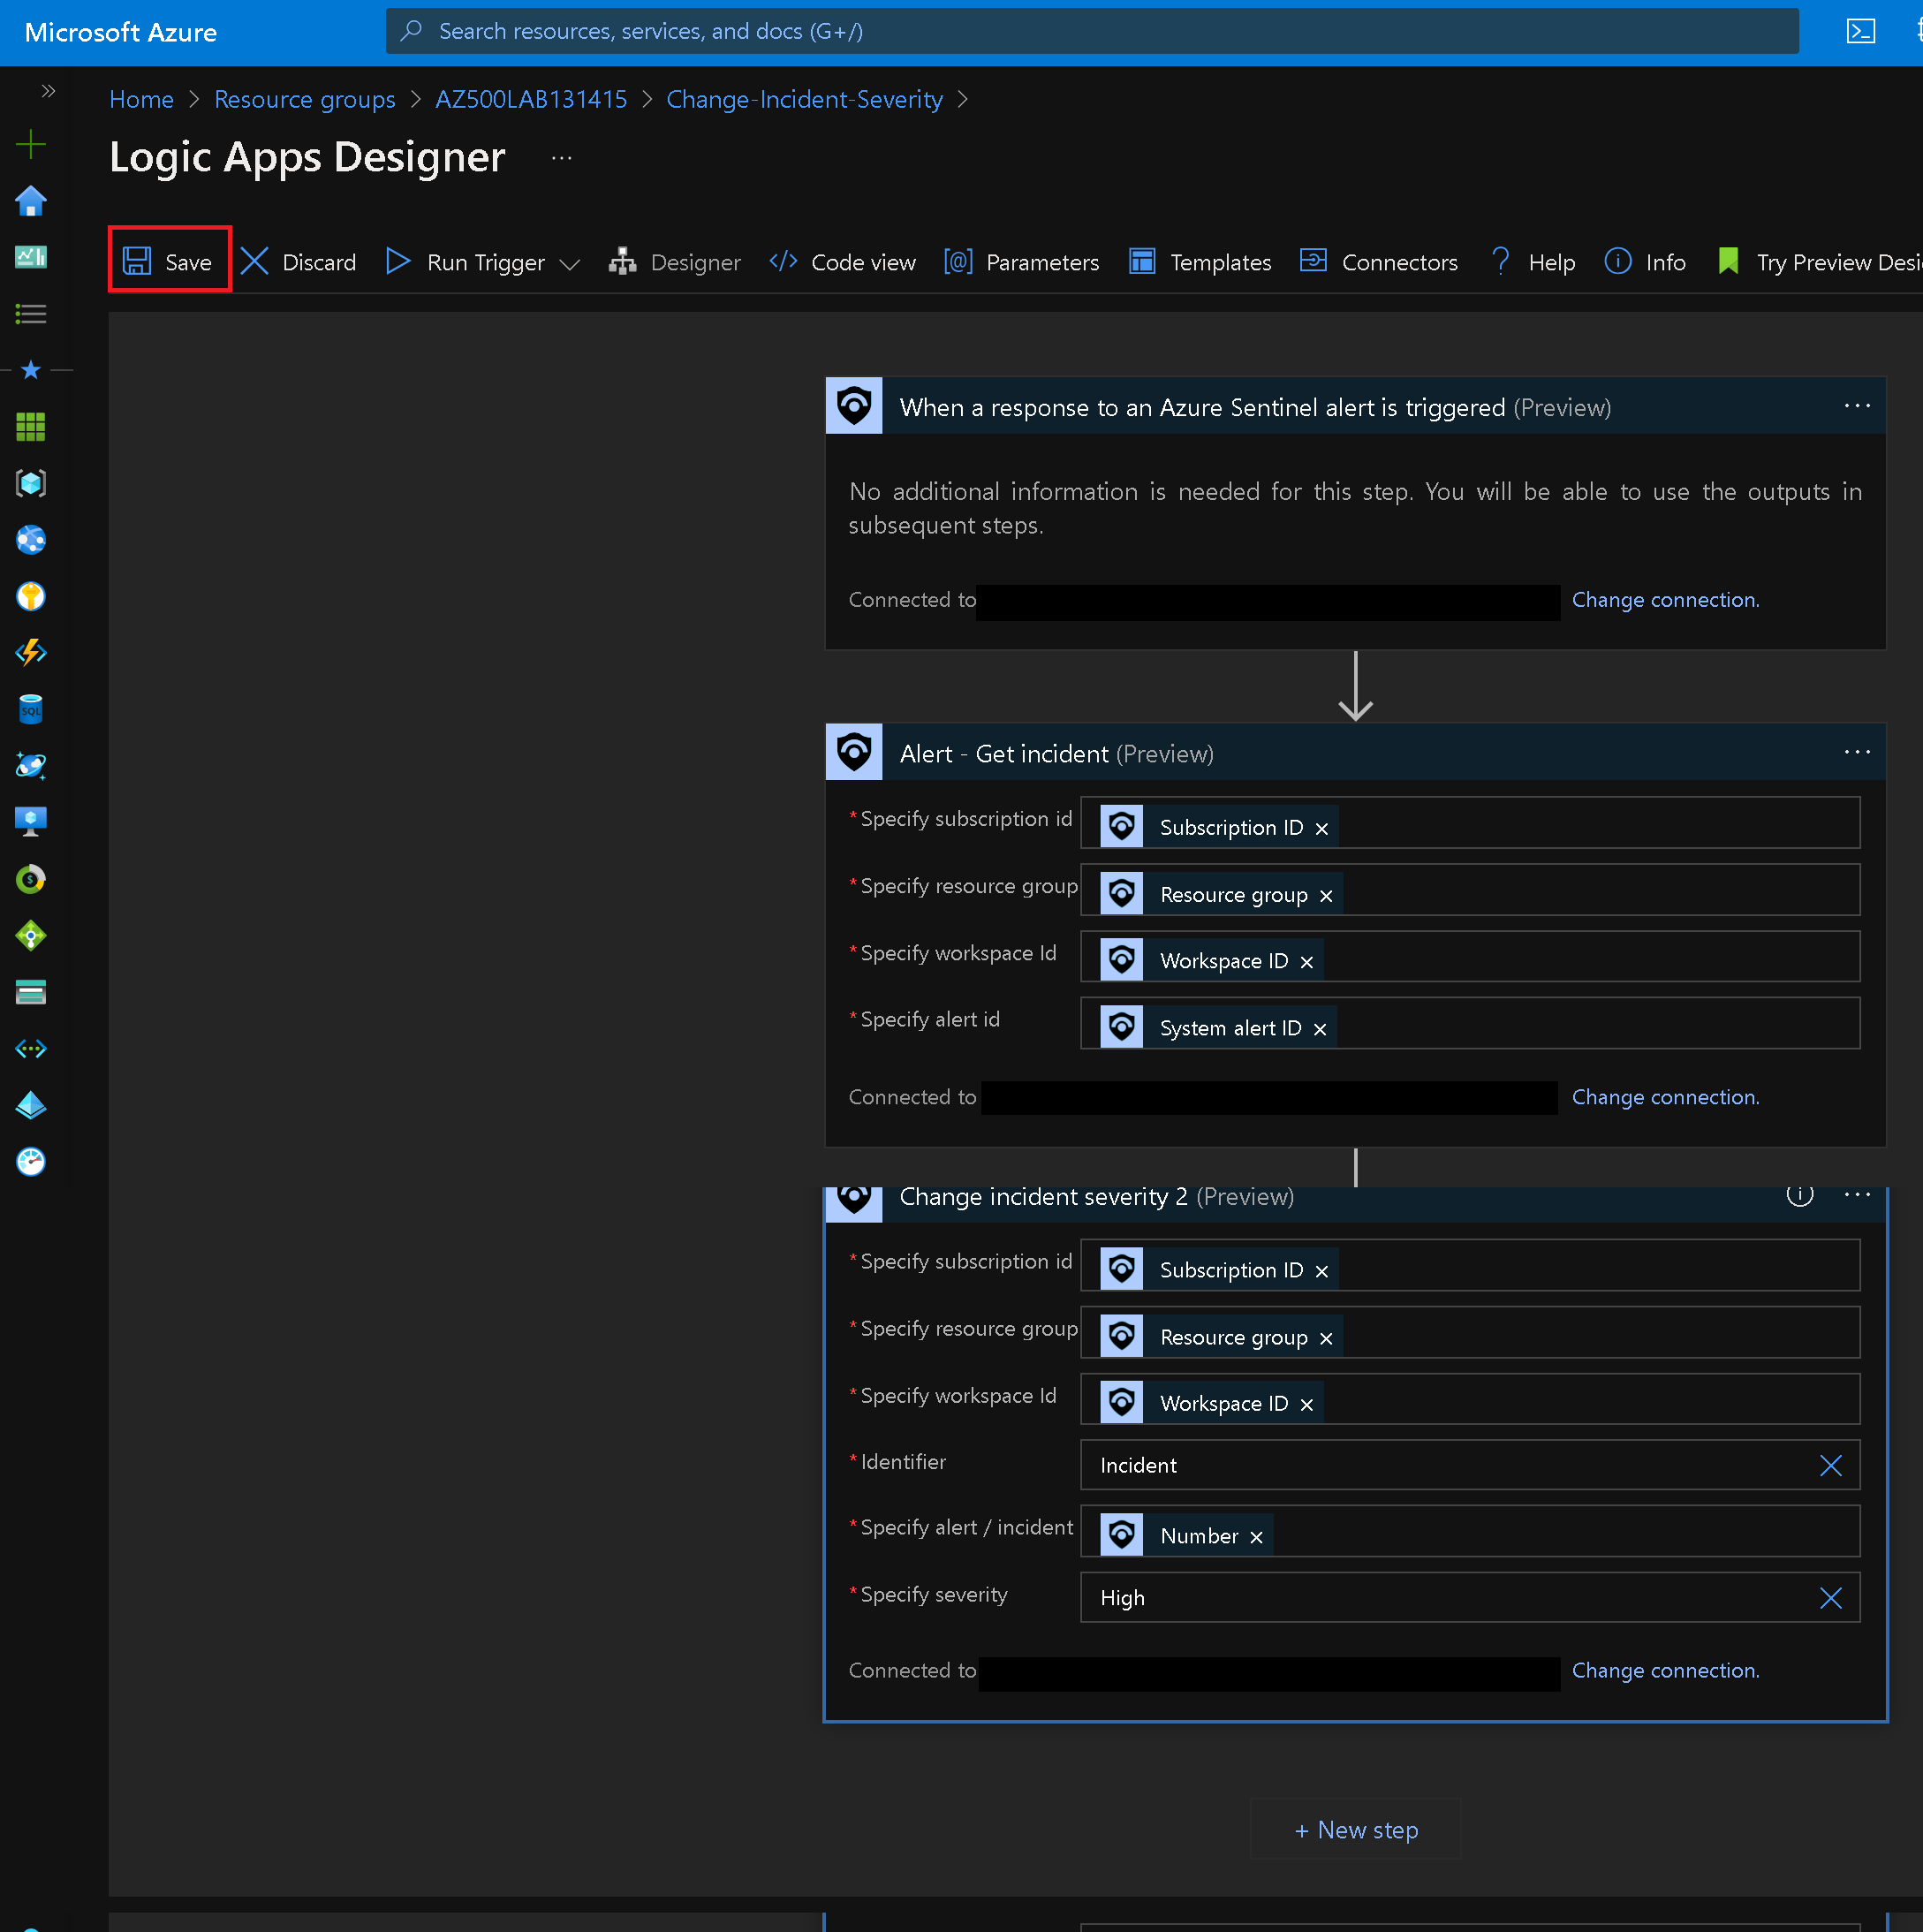The height and width of the screenshot is (1932, 1923).
Task: Open ellipsis menu beside Logic Apps Designer title
Action: click(x=561, y=158)
